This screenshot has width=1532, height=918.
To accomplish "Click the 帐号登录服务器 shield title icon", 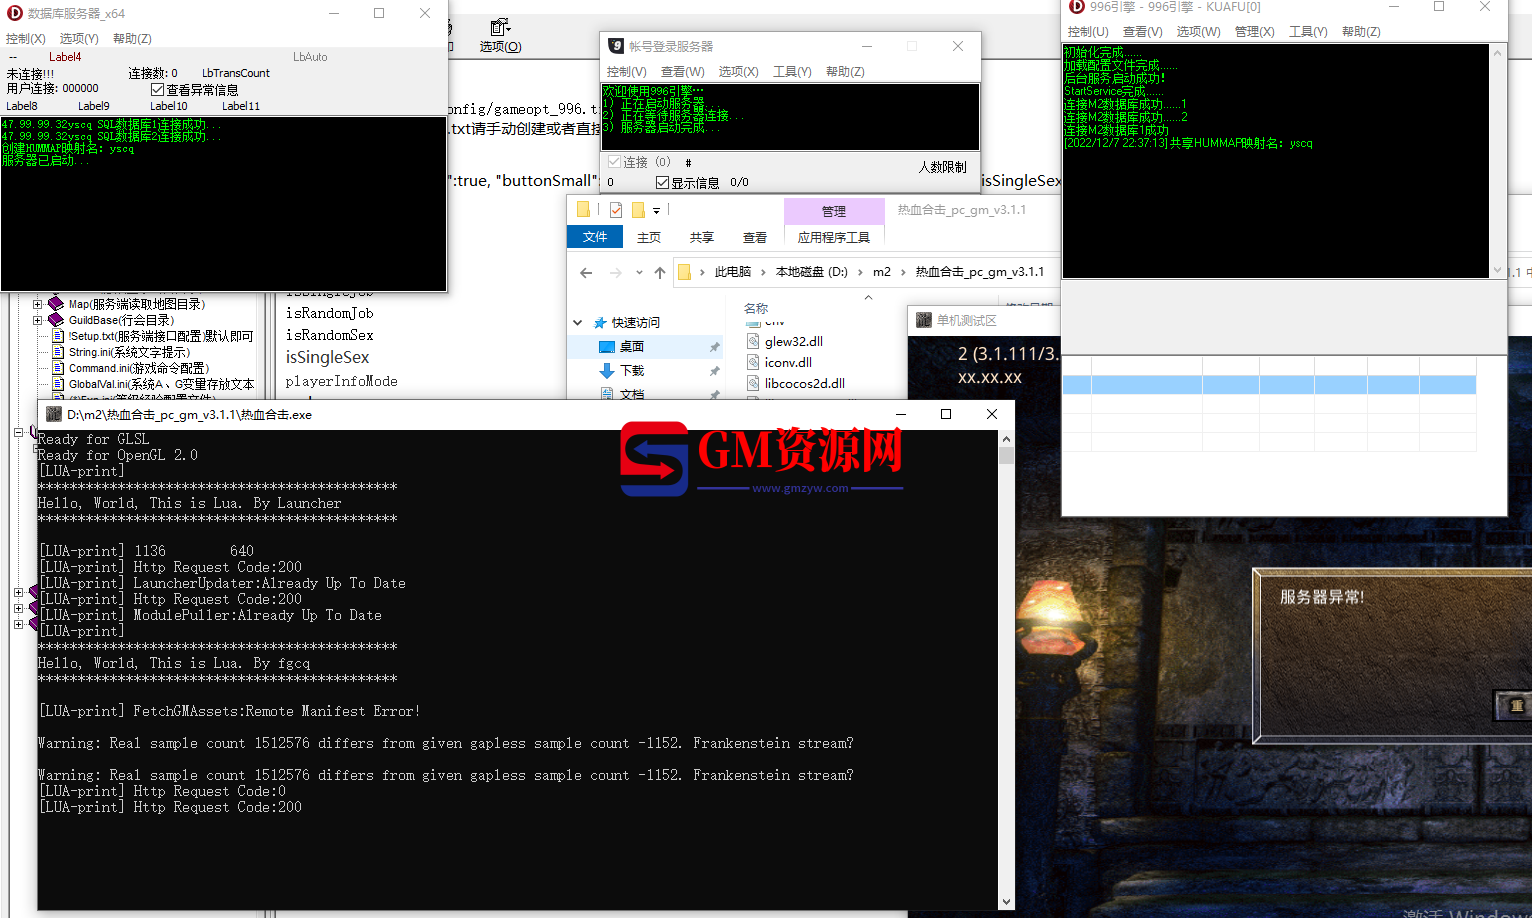I will pos(616,46).
